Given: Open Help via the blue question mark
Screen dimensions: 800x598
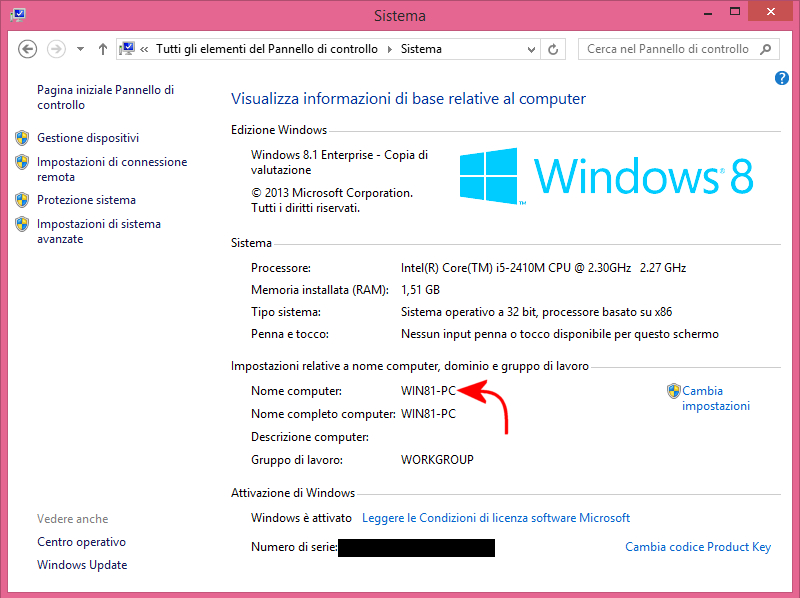Looking at the screenshot, I should (x=782, y=78).
